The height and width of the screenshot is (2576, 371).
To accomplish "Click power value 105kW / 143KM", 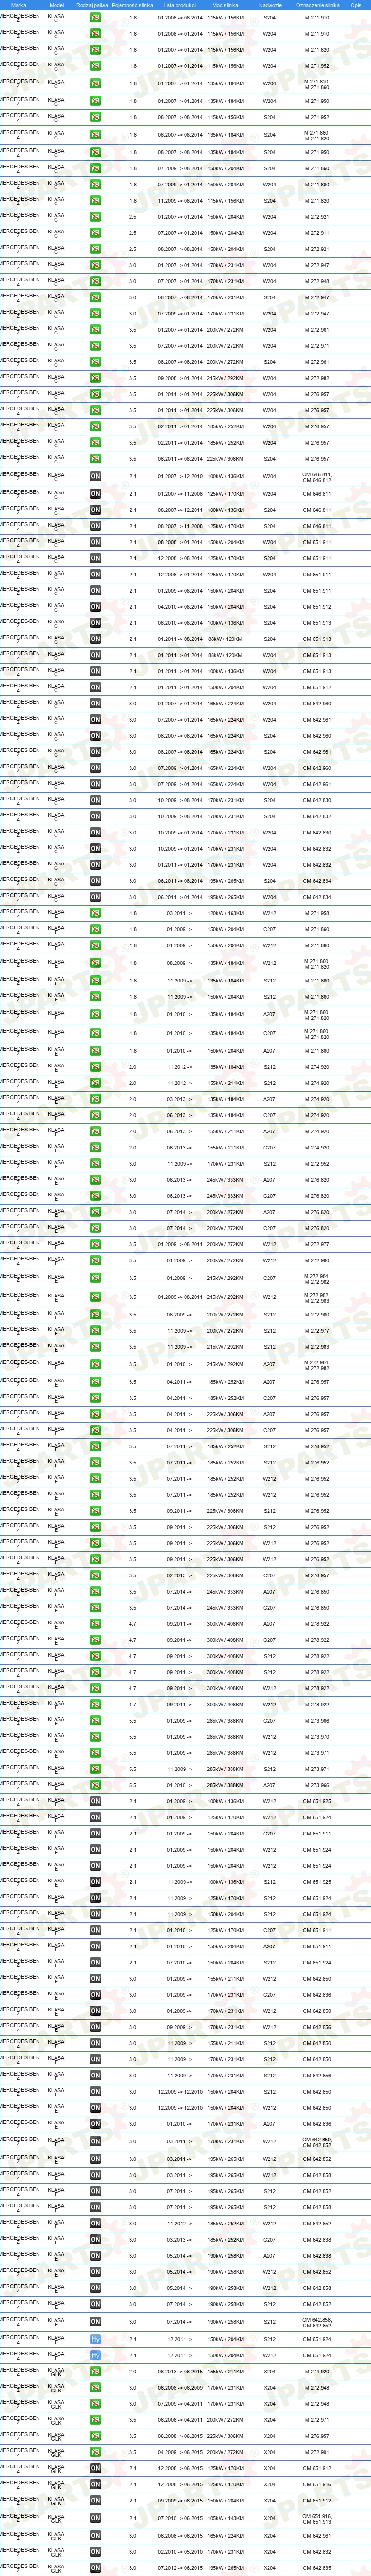I will tap(225, 2519).
